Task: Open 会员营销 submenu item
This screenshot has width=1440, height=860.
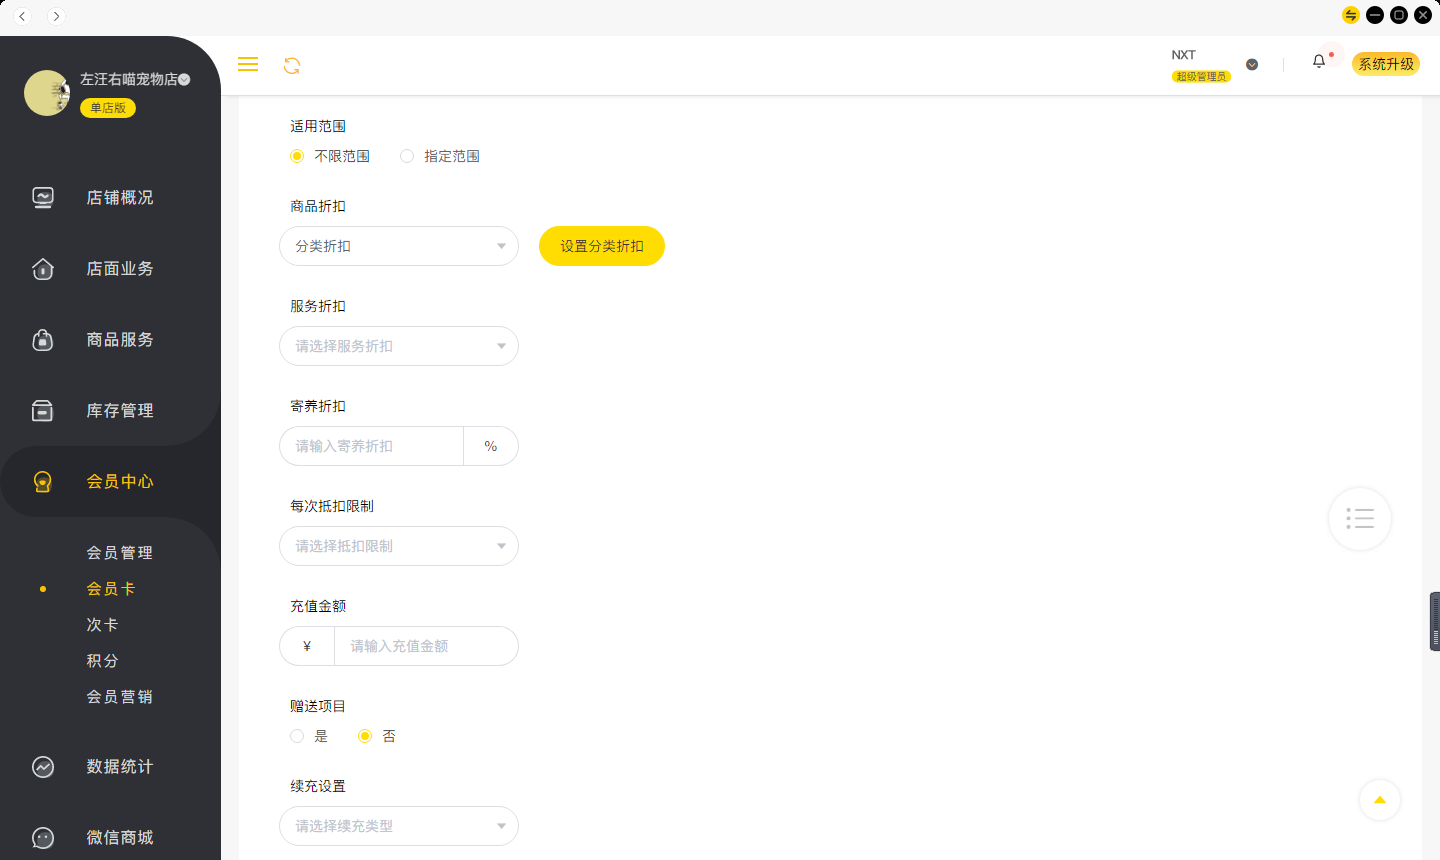Action: click(x=120, y=697)
